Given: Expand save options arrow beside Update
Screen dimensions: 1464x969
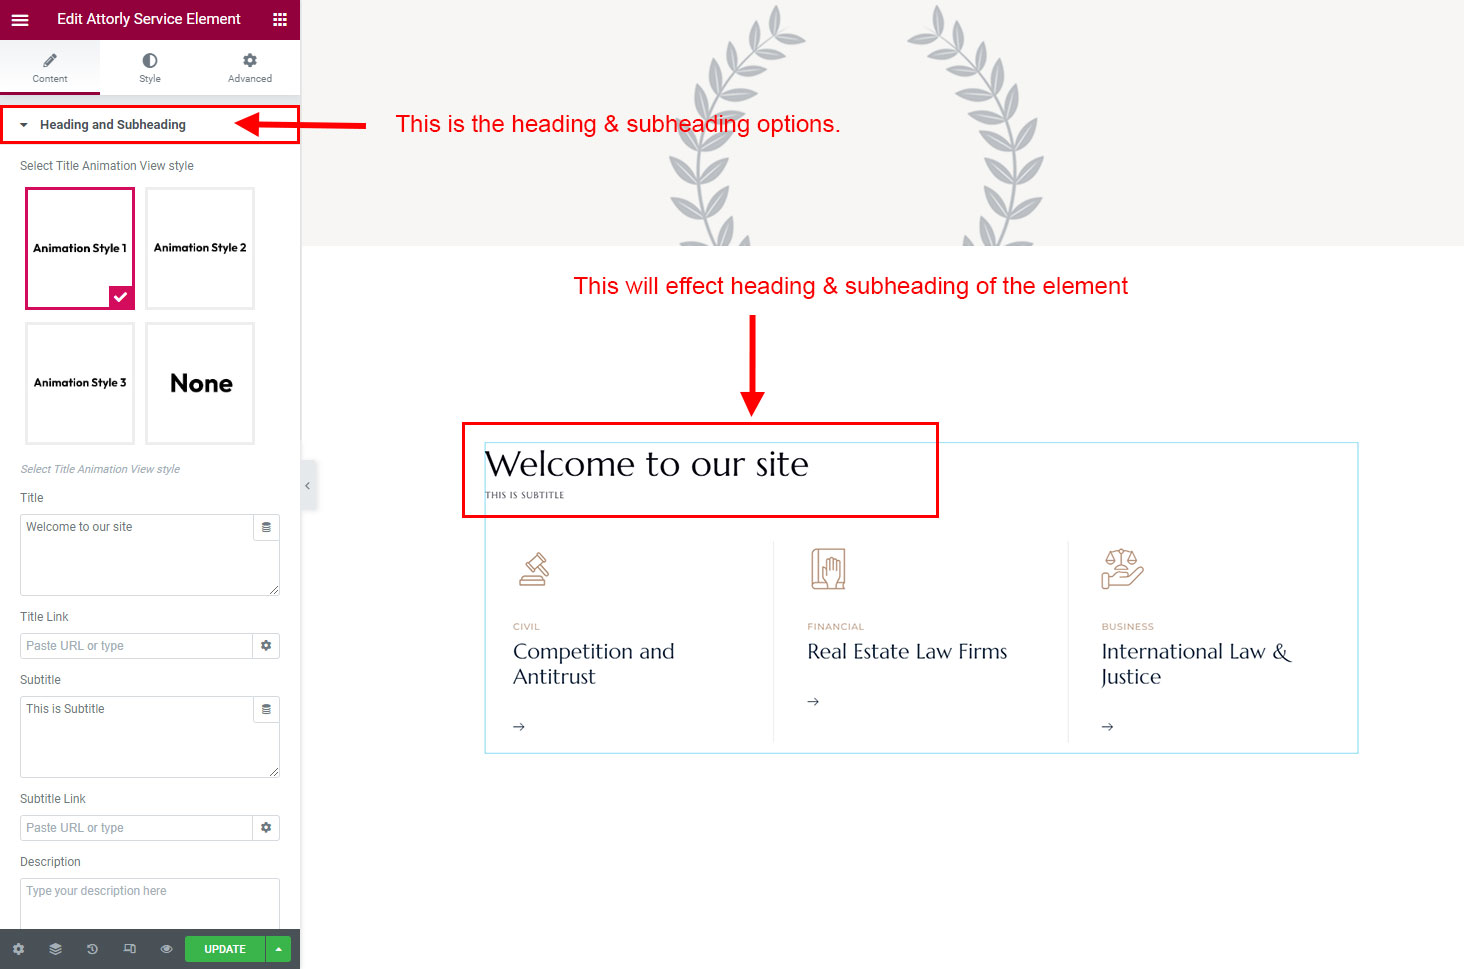Looking at the screenshot, I should click(x=279, y=949).
